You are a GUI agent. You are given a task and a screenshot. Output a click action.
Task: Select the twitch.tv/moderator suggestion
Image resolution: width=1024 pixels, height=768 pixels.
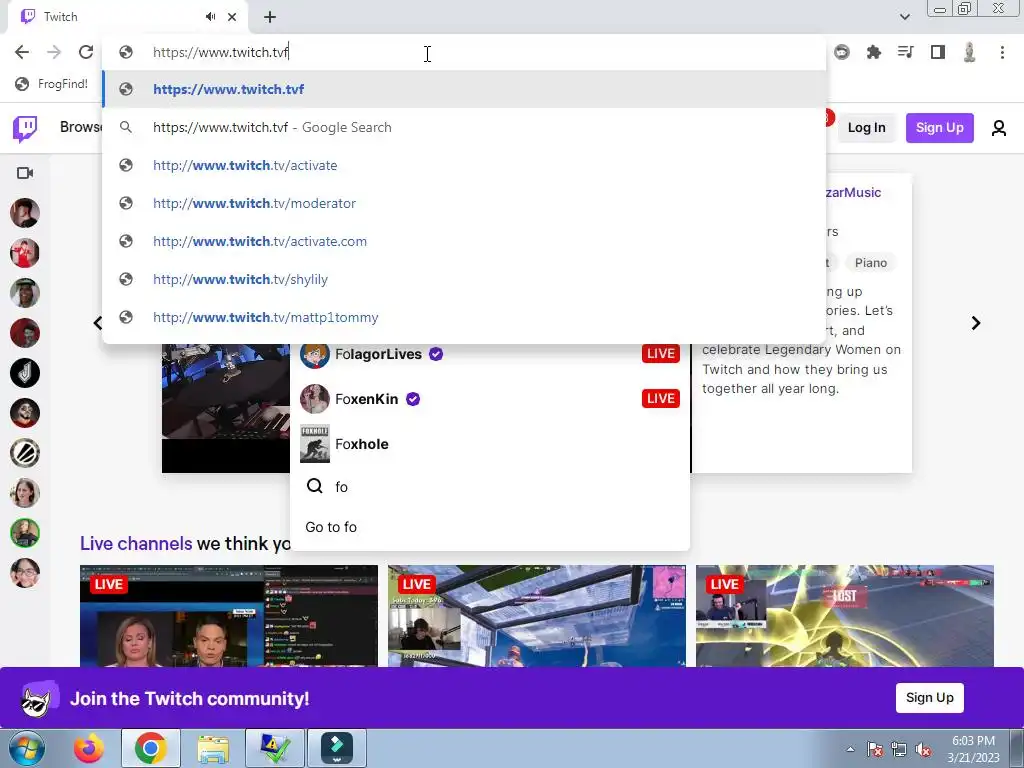(464, 203)
